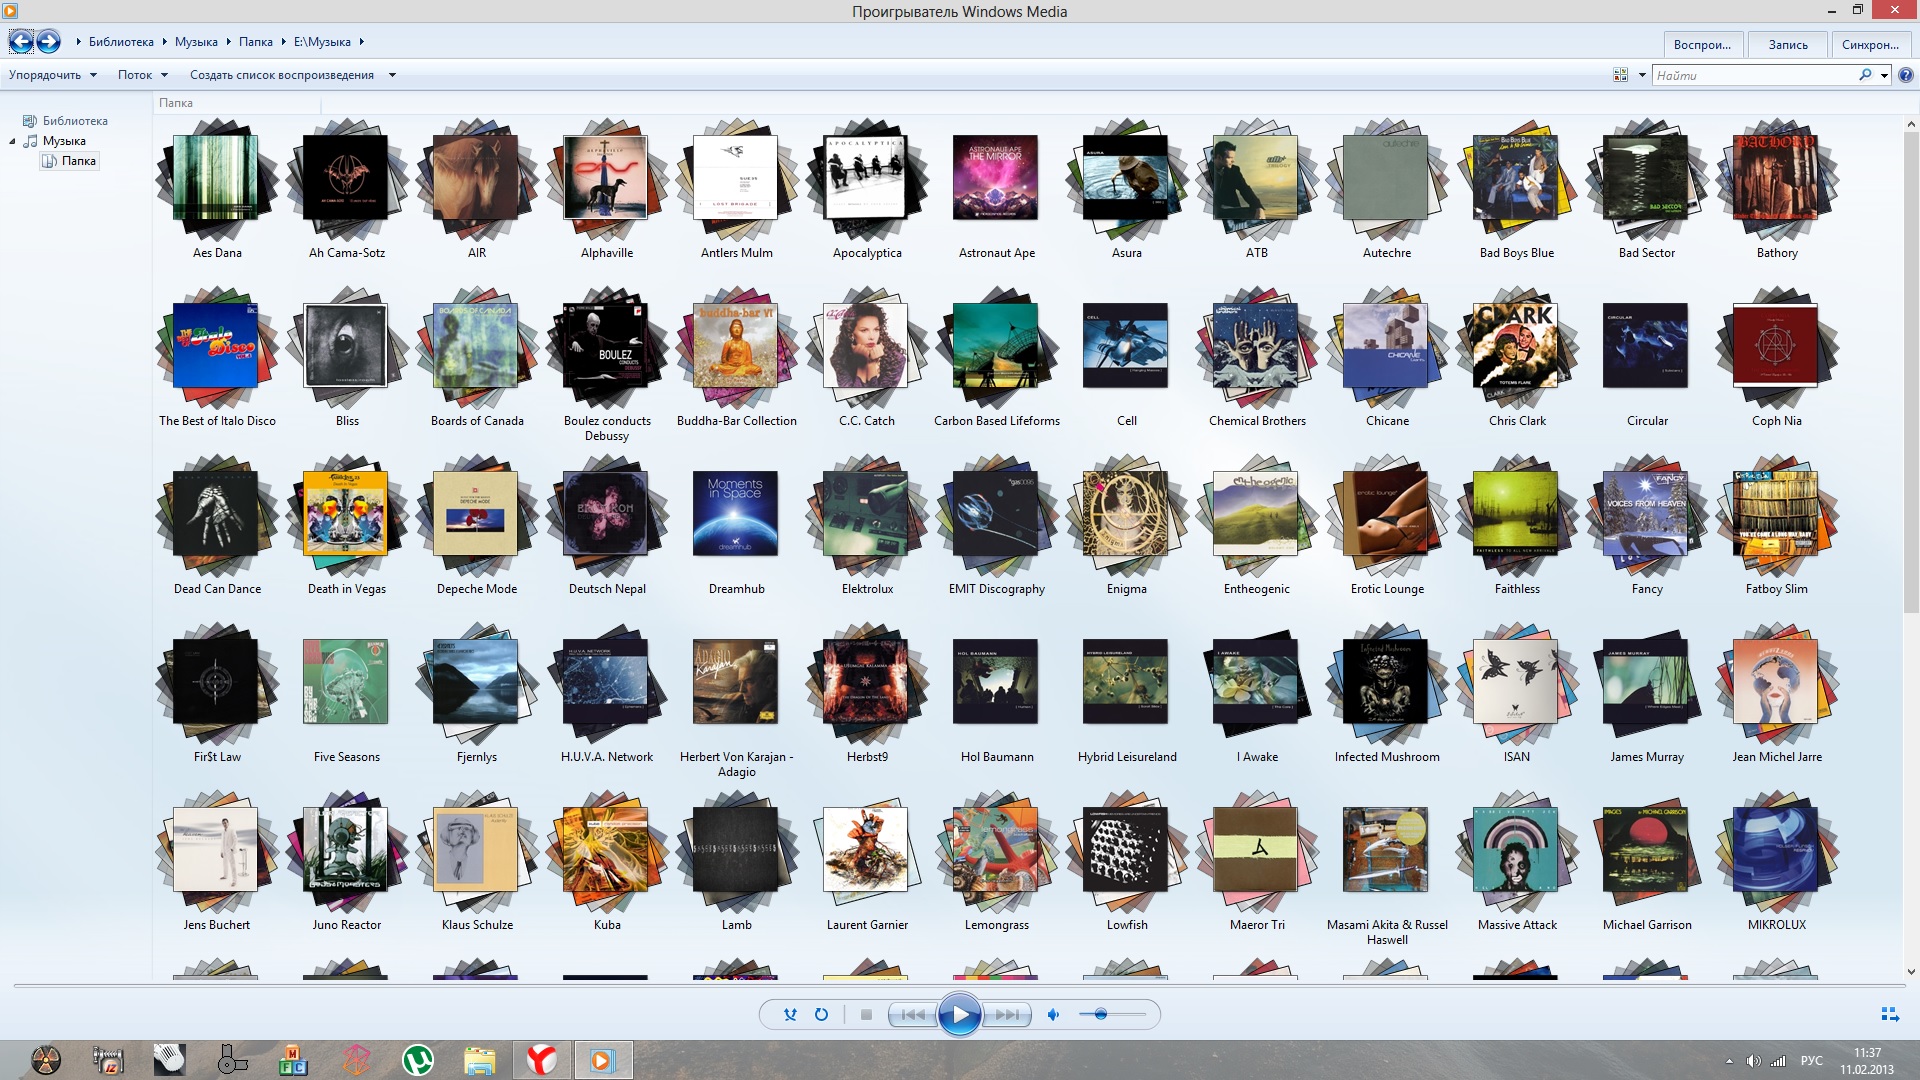Open the Запись tab
1920x1080 pixels.
(x=1788, y=45)
